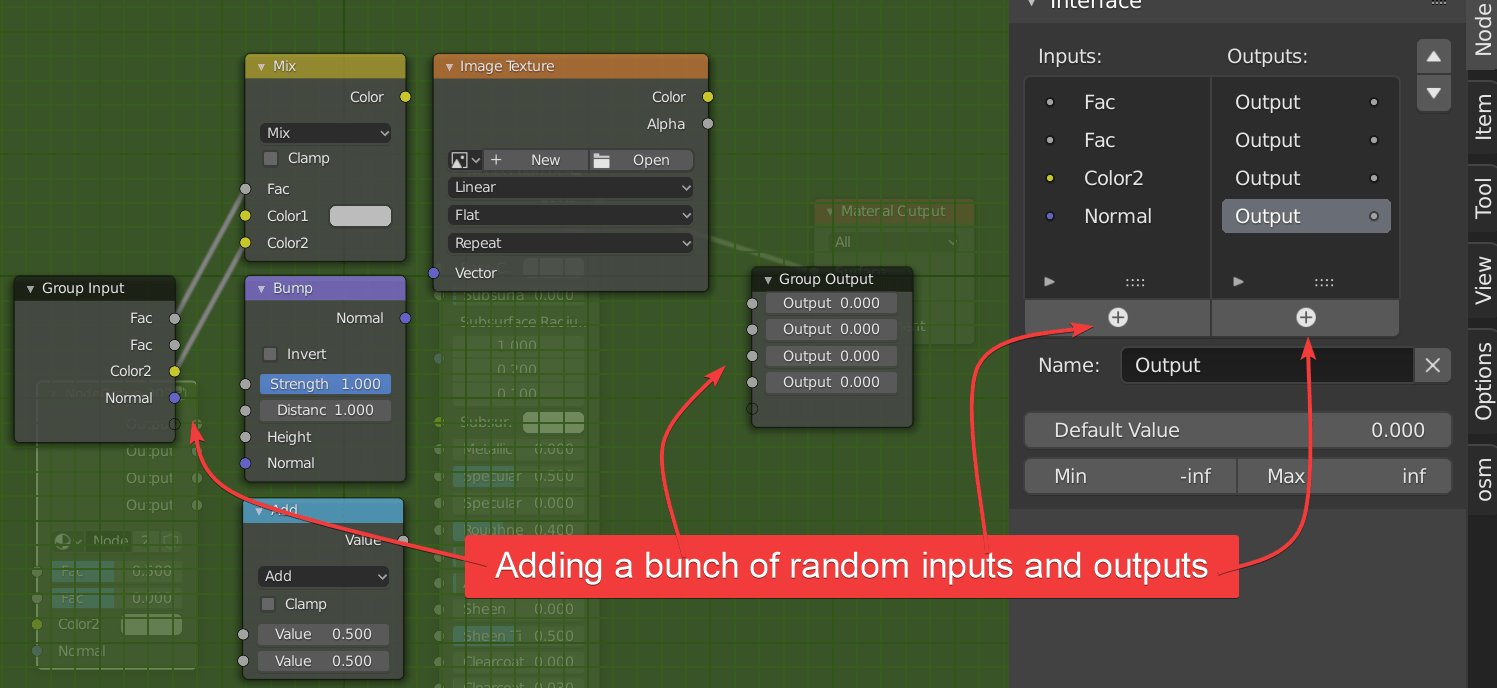Click the plus icon to add an output
The width and height of the screenshot is (1497, 688).
(1305, 317)
